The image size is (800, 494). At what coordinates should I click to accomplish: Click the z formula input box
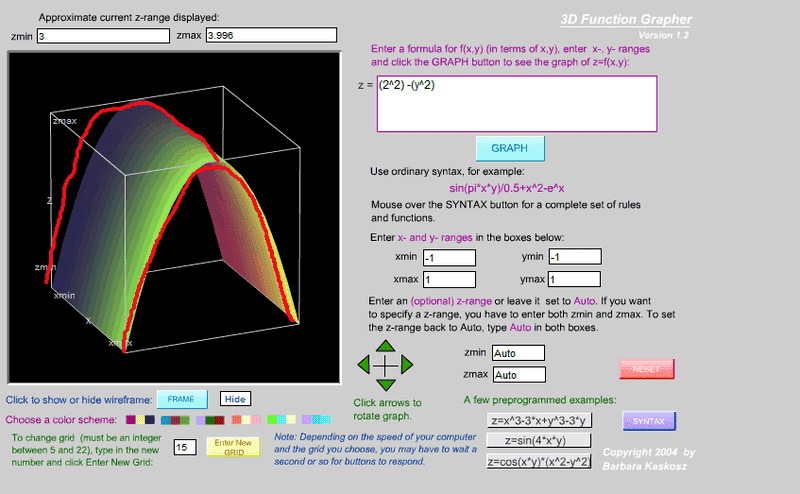click(x=516, y=103)
